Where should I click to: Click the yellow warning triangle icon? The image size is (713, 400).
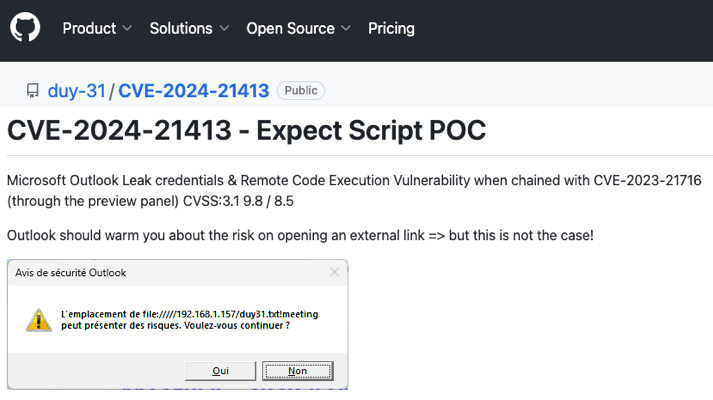click(x=38, y=320)
